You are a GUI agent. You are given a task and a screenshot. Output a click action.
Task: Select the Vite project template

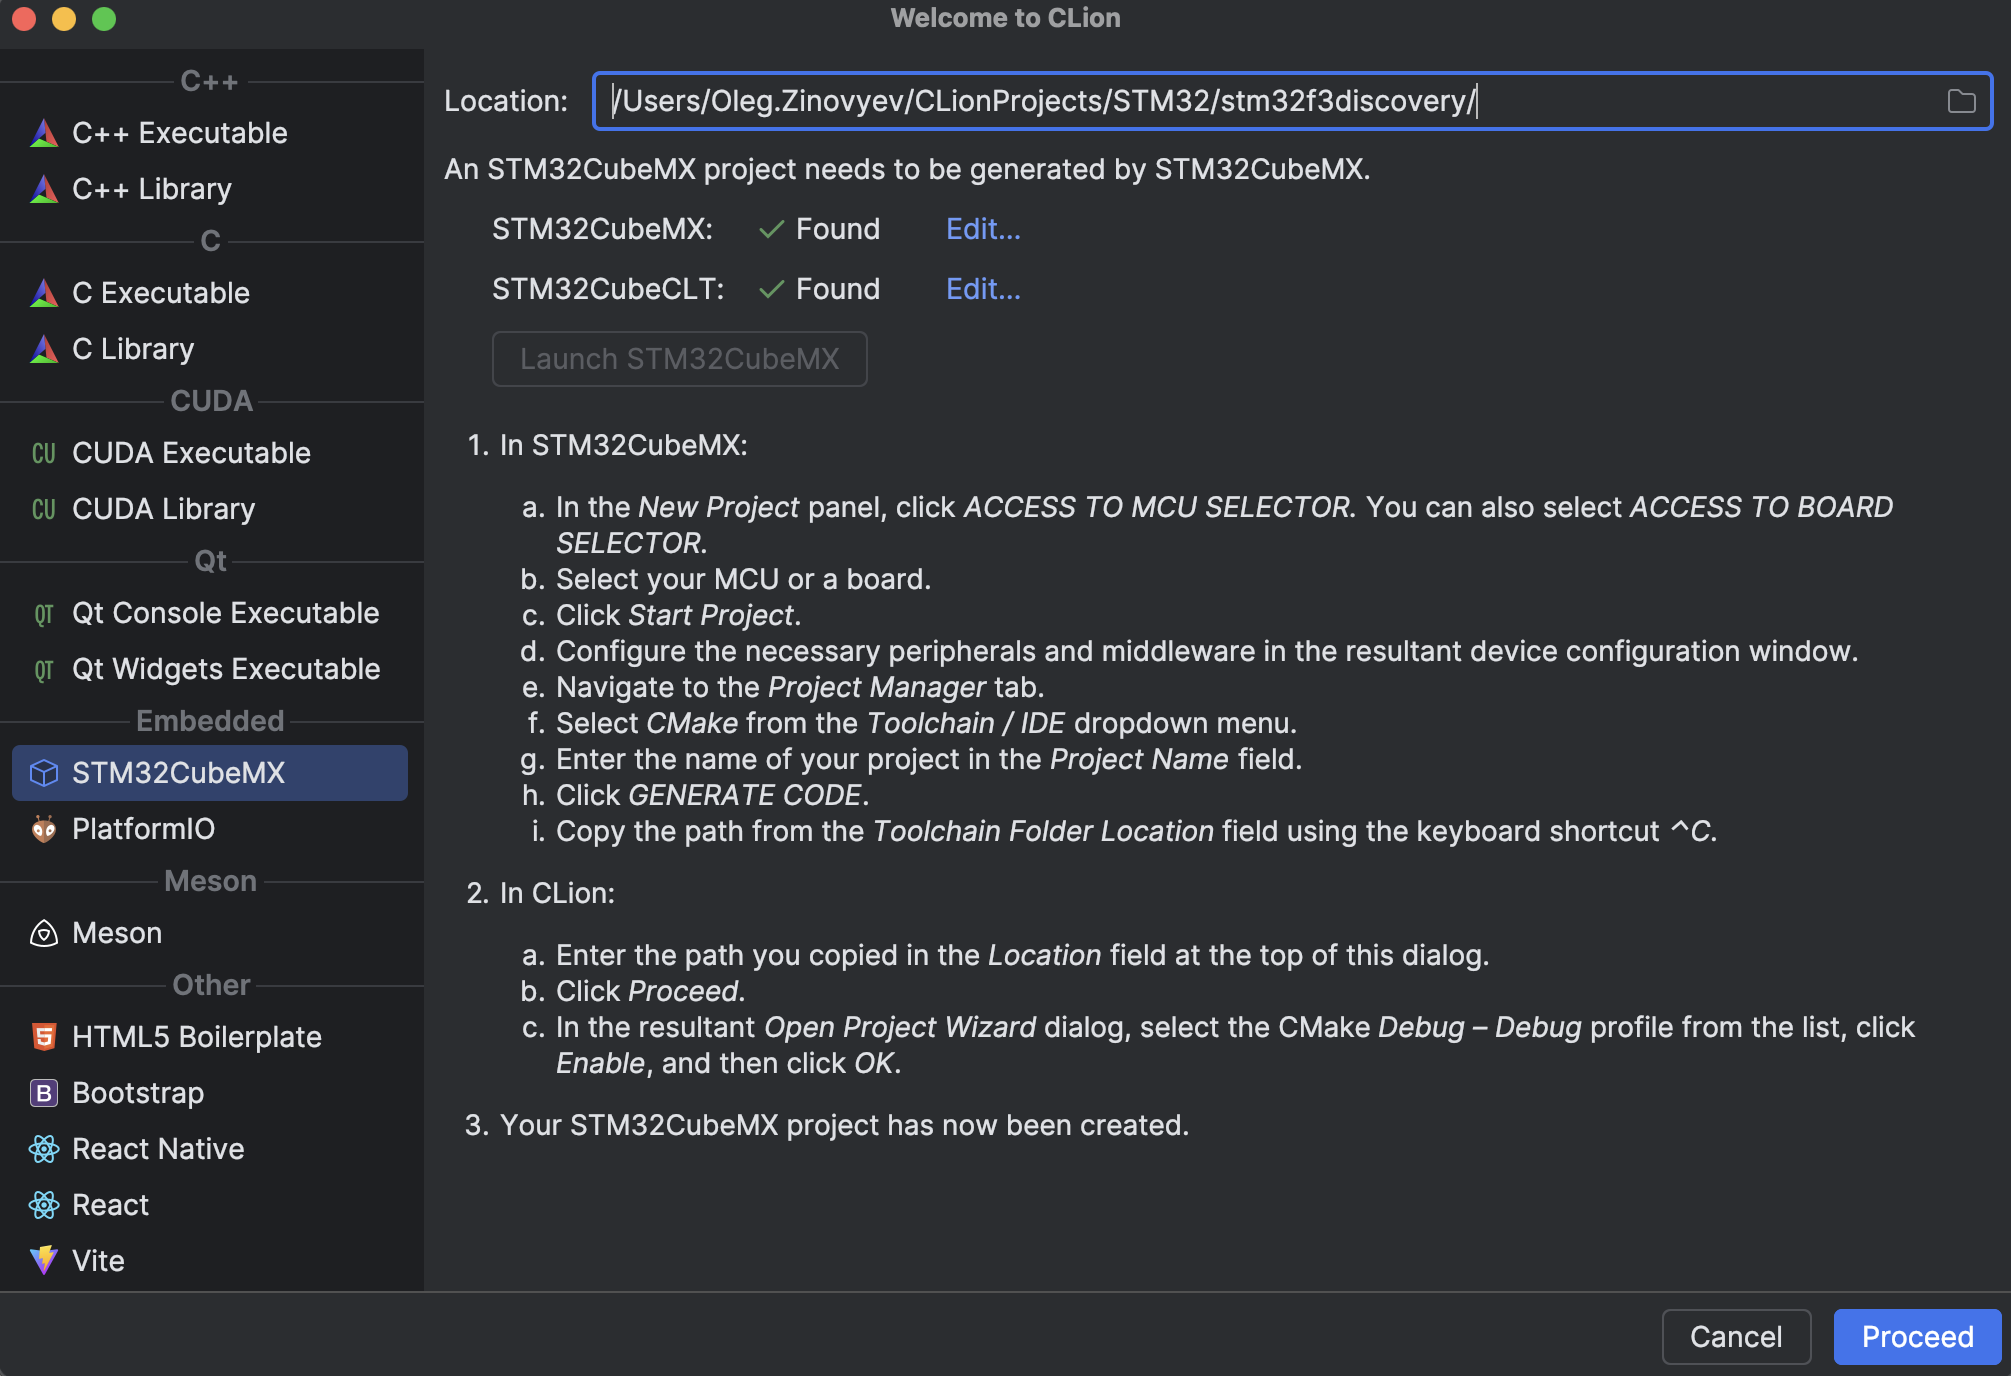pos(97,1260)
